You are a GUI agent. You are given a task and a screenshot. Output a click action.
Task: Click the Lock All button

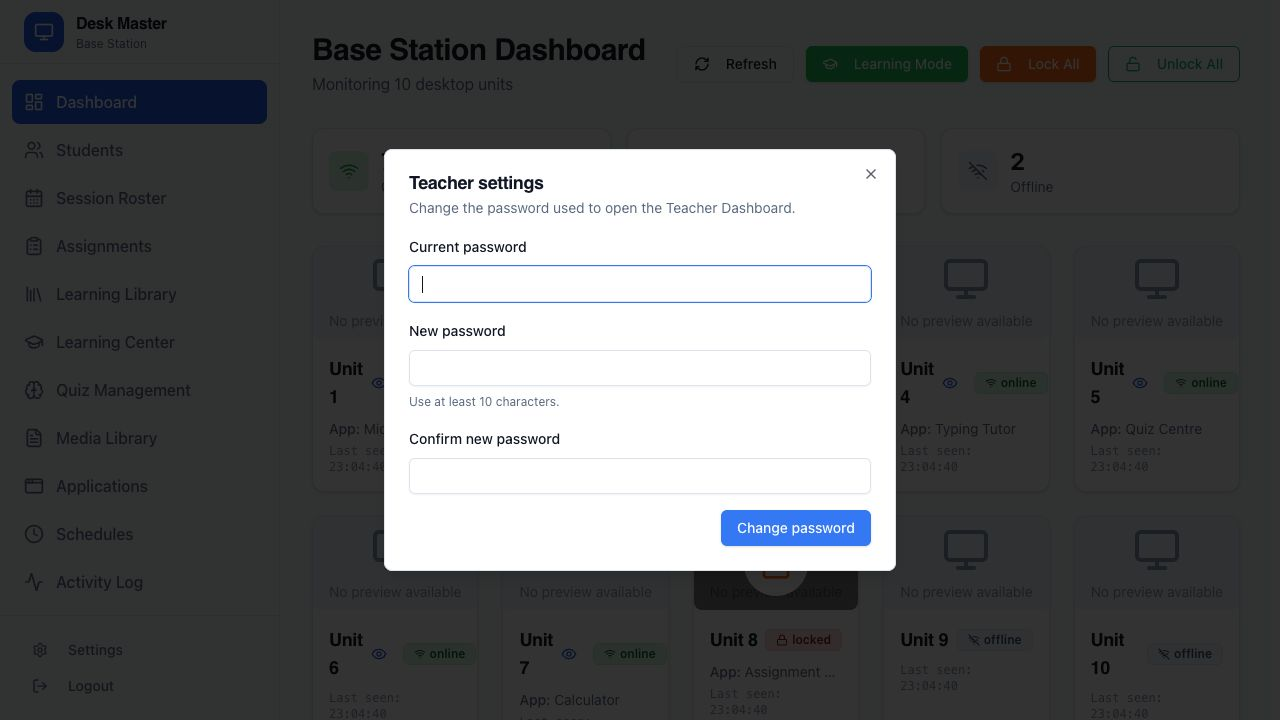coord(1038,64)
